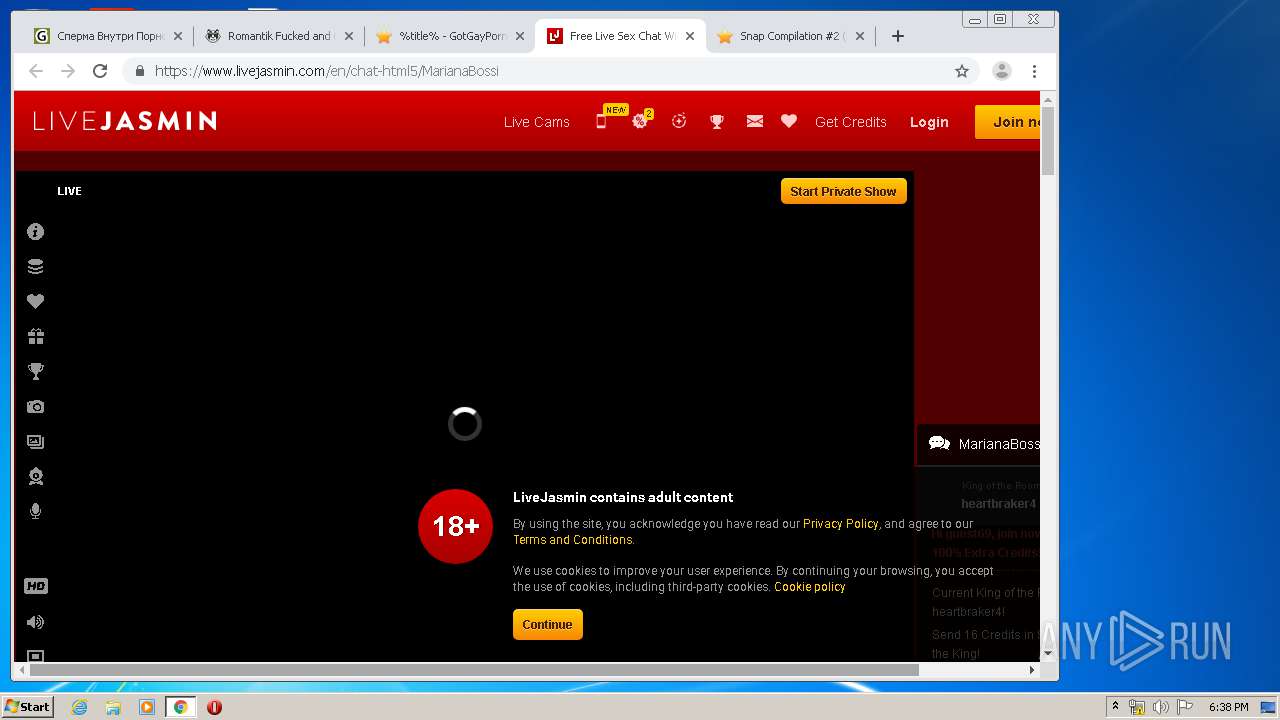Bookmark this page with star icon
The height and width of the screenshot is (720, 1280).
(962, 71)
